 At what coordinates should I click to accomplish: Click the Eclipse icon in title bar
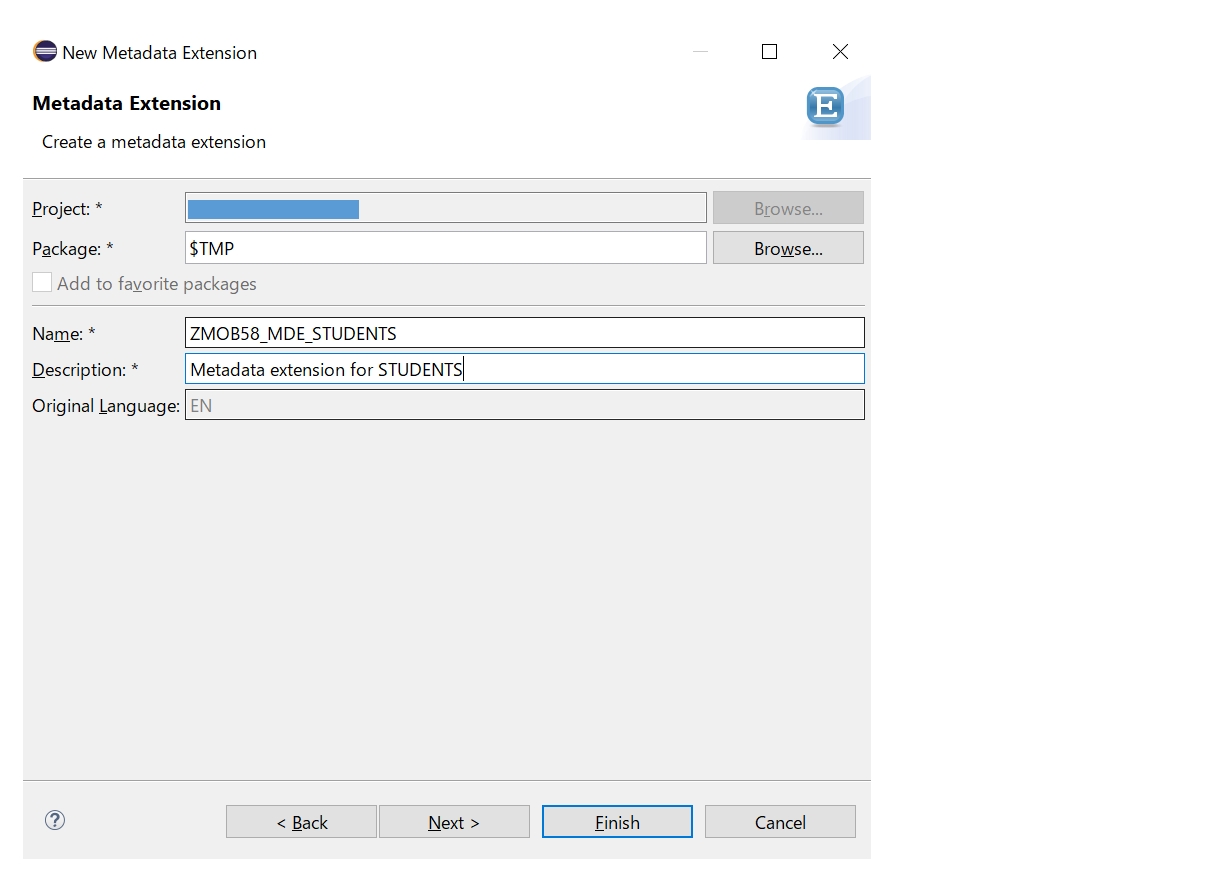pyautogui.click(x=45, y=52)
